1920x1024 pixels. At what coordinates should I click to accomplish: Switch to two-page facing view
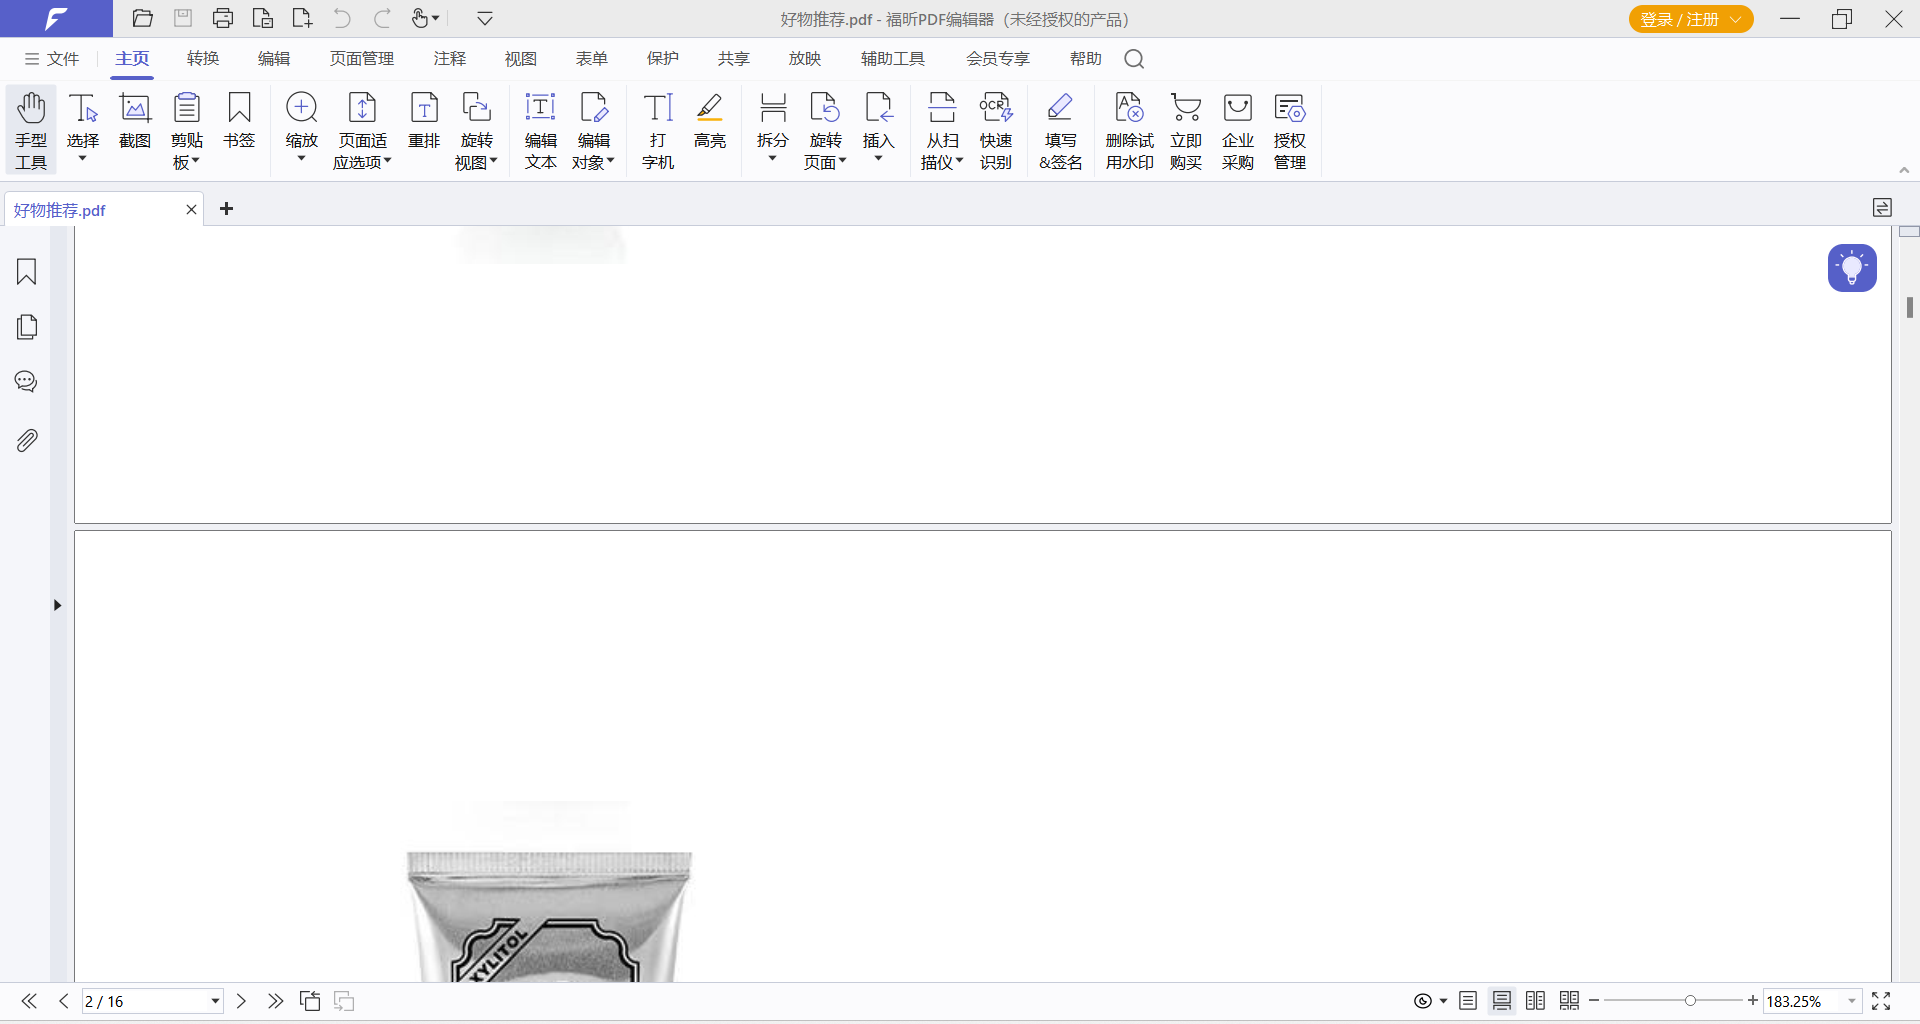[x=1536, y=1001]
